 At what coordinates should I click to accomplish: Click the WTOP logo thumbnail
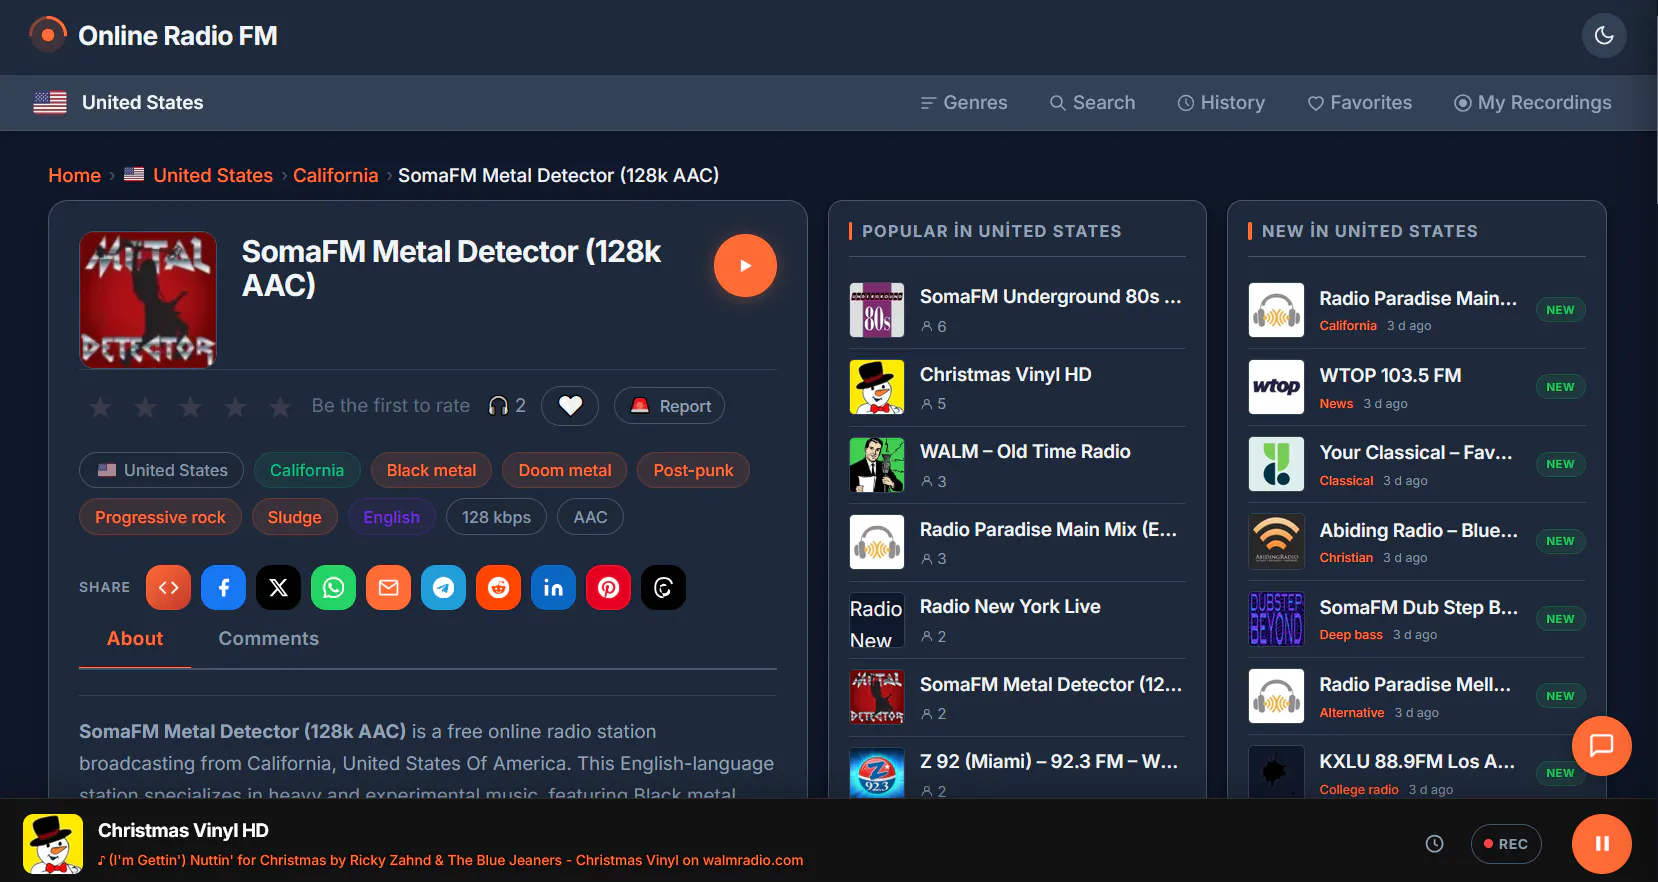(1276, 387)
